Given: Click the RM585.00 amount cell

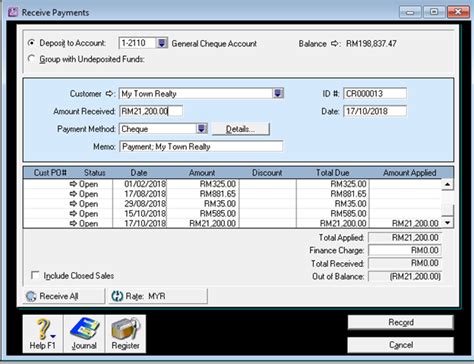Looking at the screenshot, I should [218, 213].
